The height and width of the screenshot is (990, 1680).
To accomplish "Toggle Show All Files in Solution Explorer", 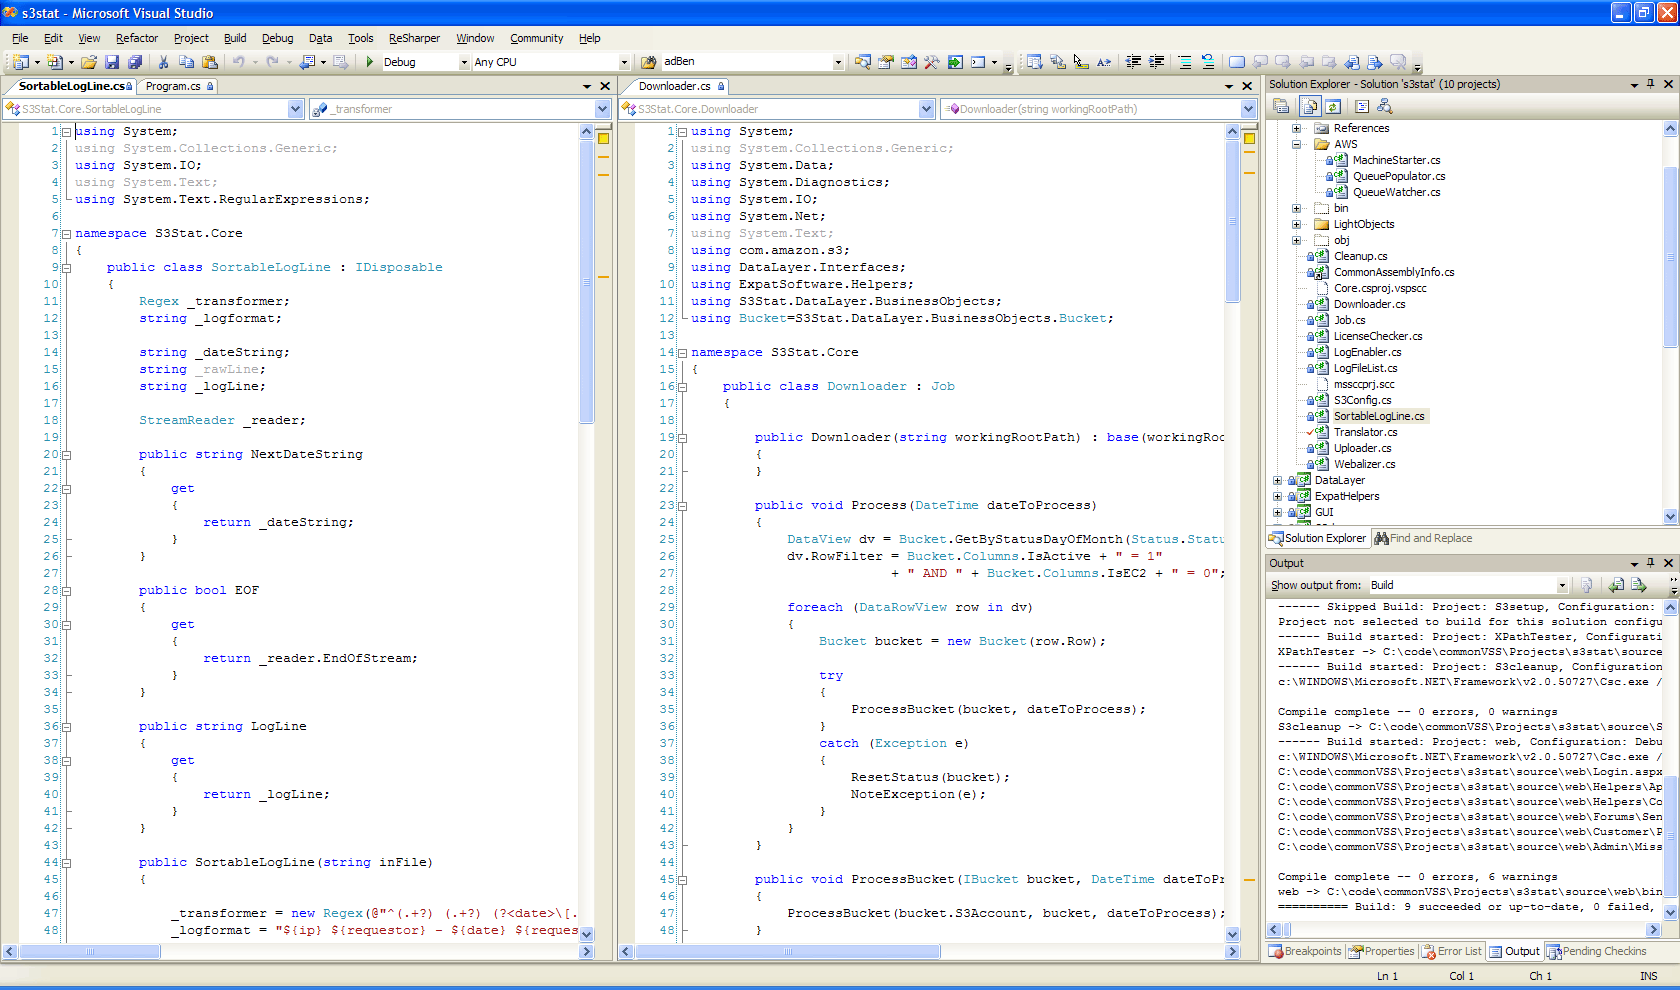I will click(1310, 106).
